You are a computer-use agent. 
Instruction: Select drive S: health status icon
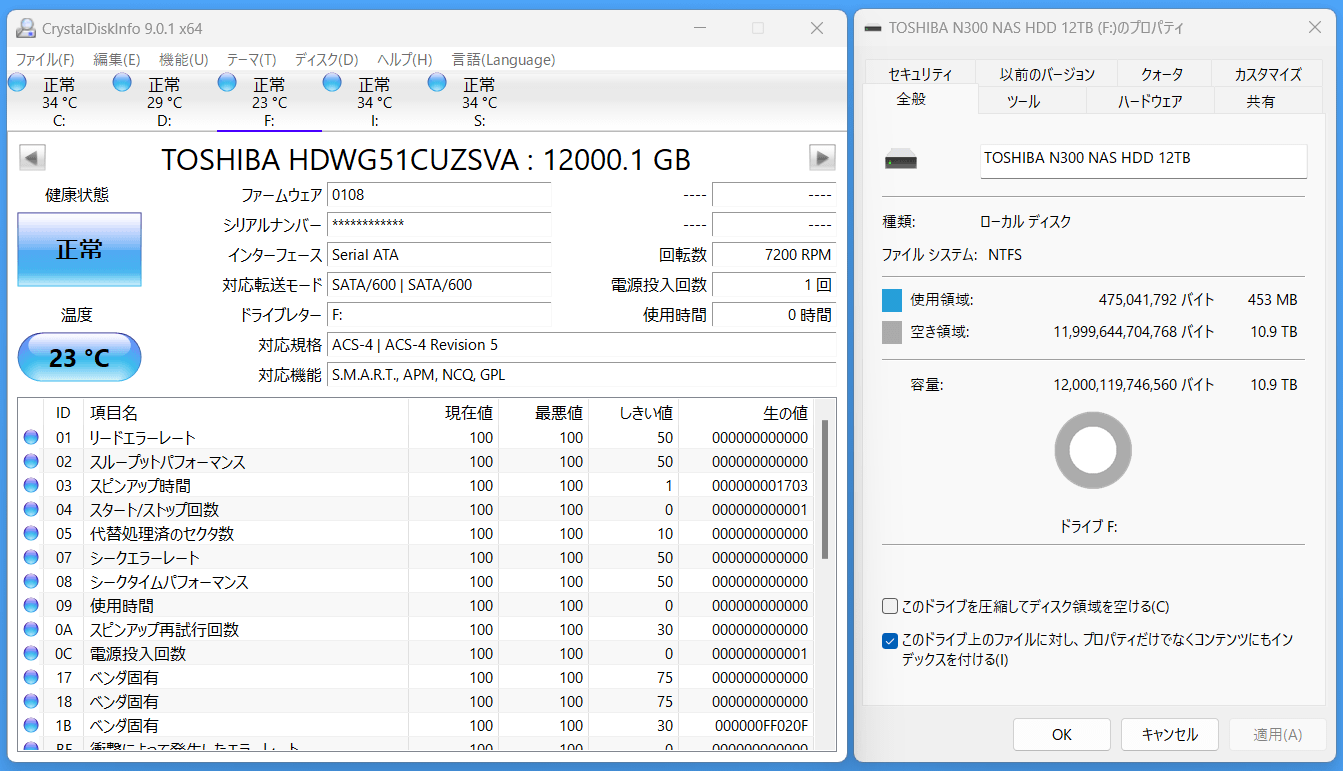(437, 83)
